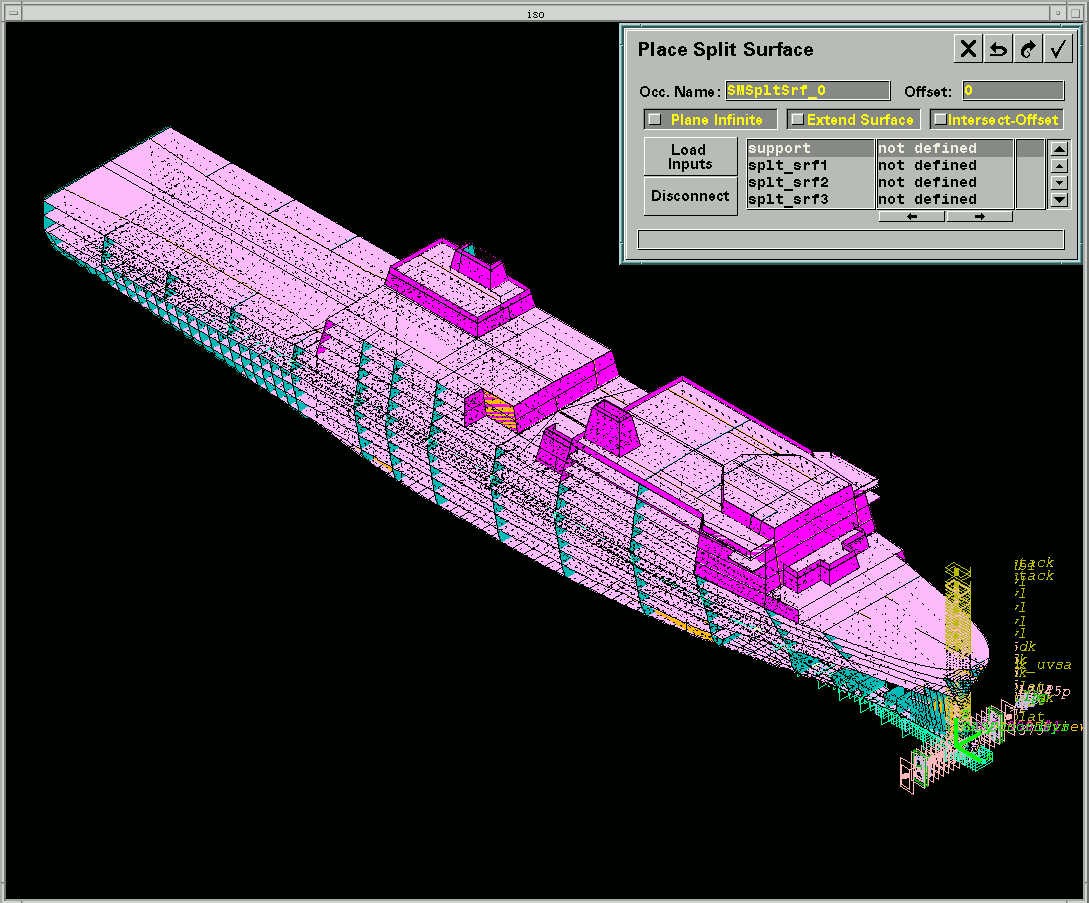Click the Disconnect button
Viewport: 1089px width, 903px height.
690,196
